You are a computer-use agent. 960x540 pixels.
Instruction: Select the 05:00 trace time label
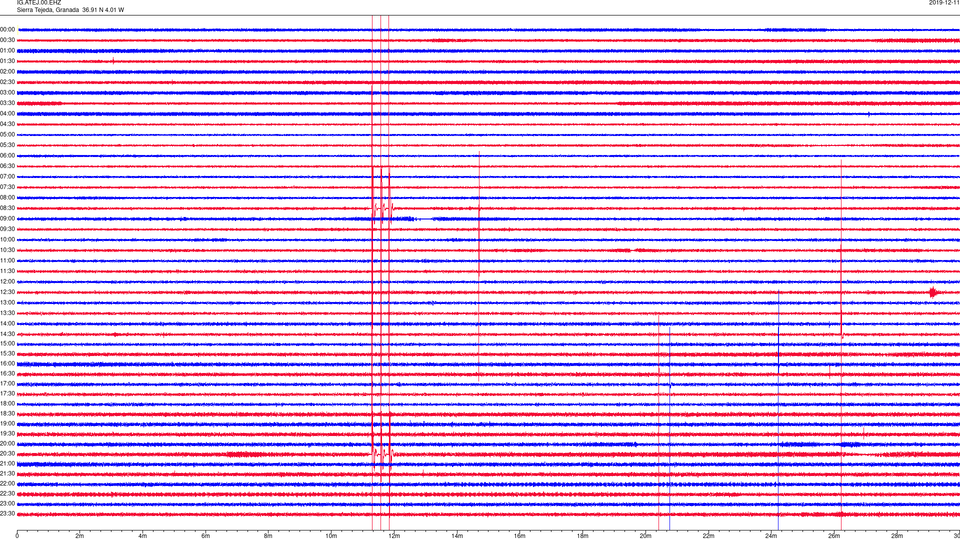(7, 135)
